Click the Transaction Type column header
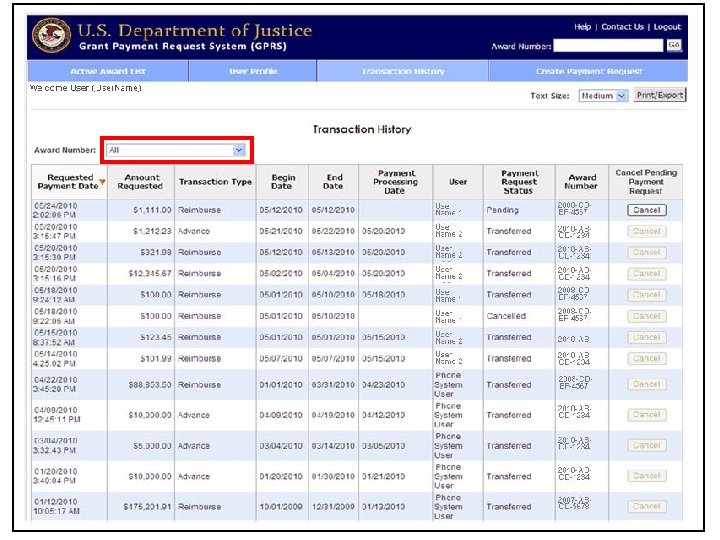Viewport: 720px width, 540px height. (215, 182)
